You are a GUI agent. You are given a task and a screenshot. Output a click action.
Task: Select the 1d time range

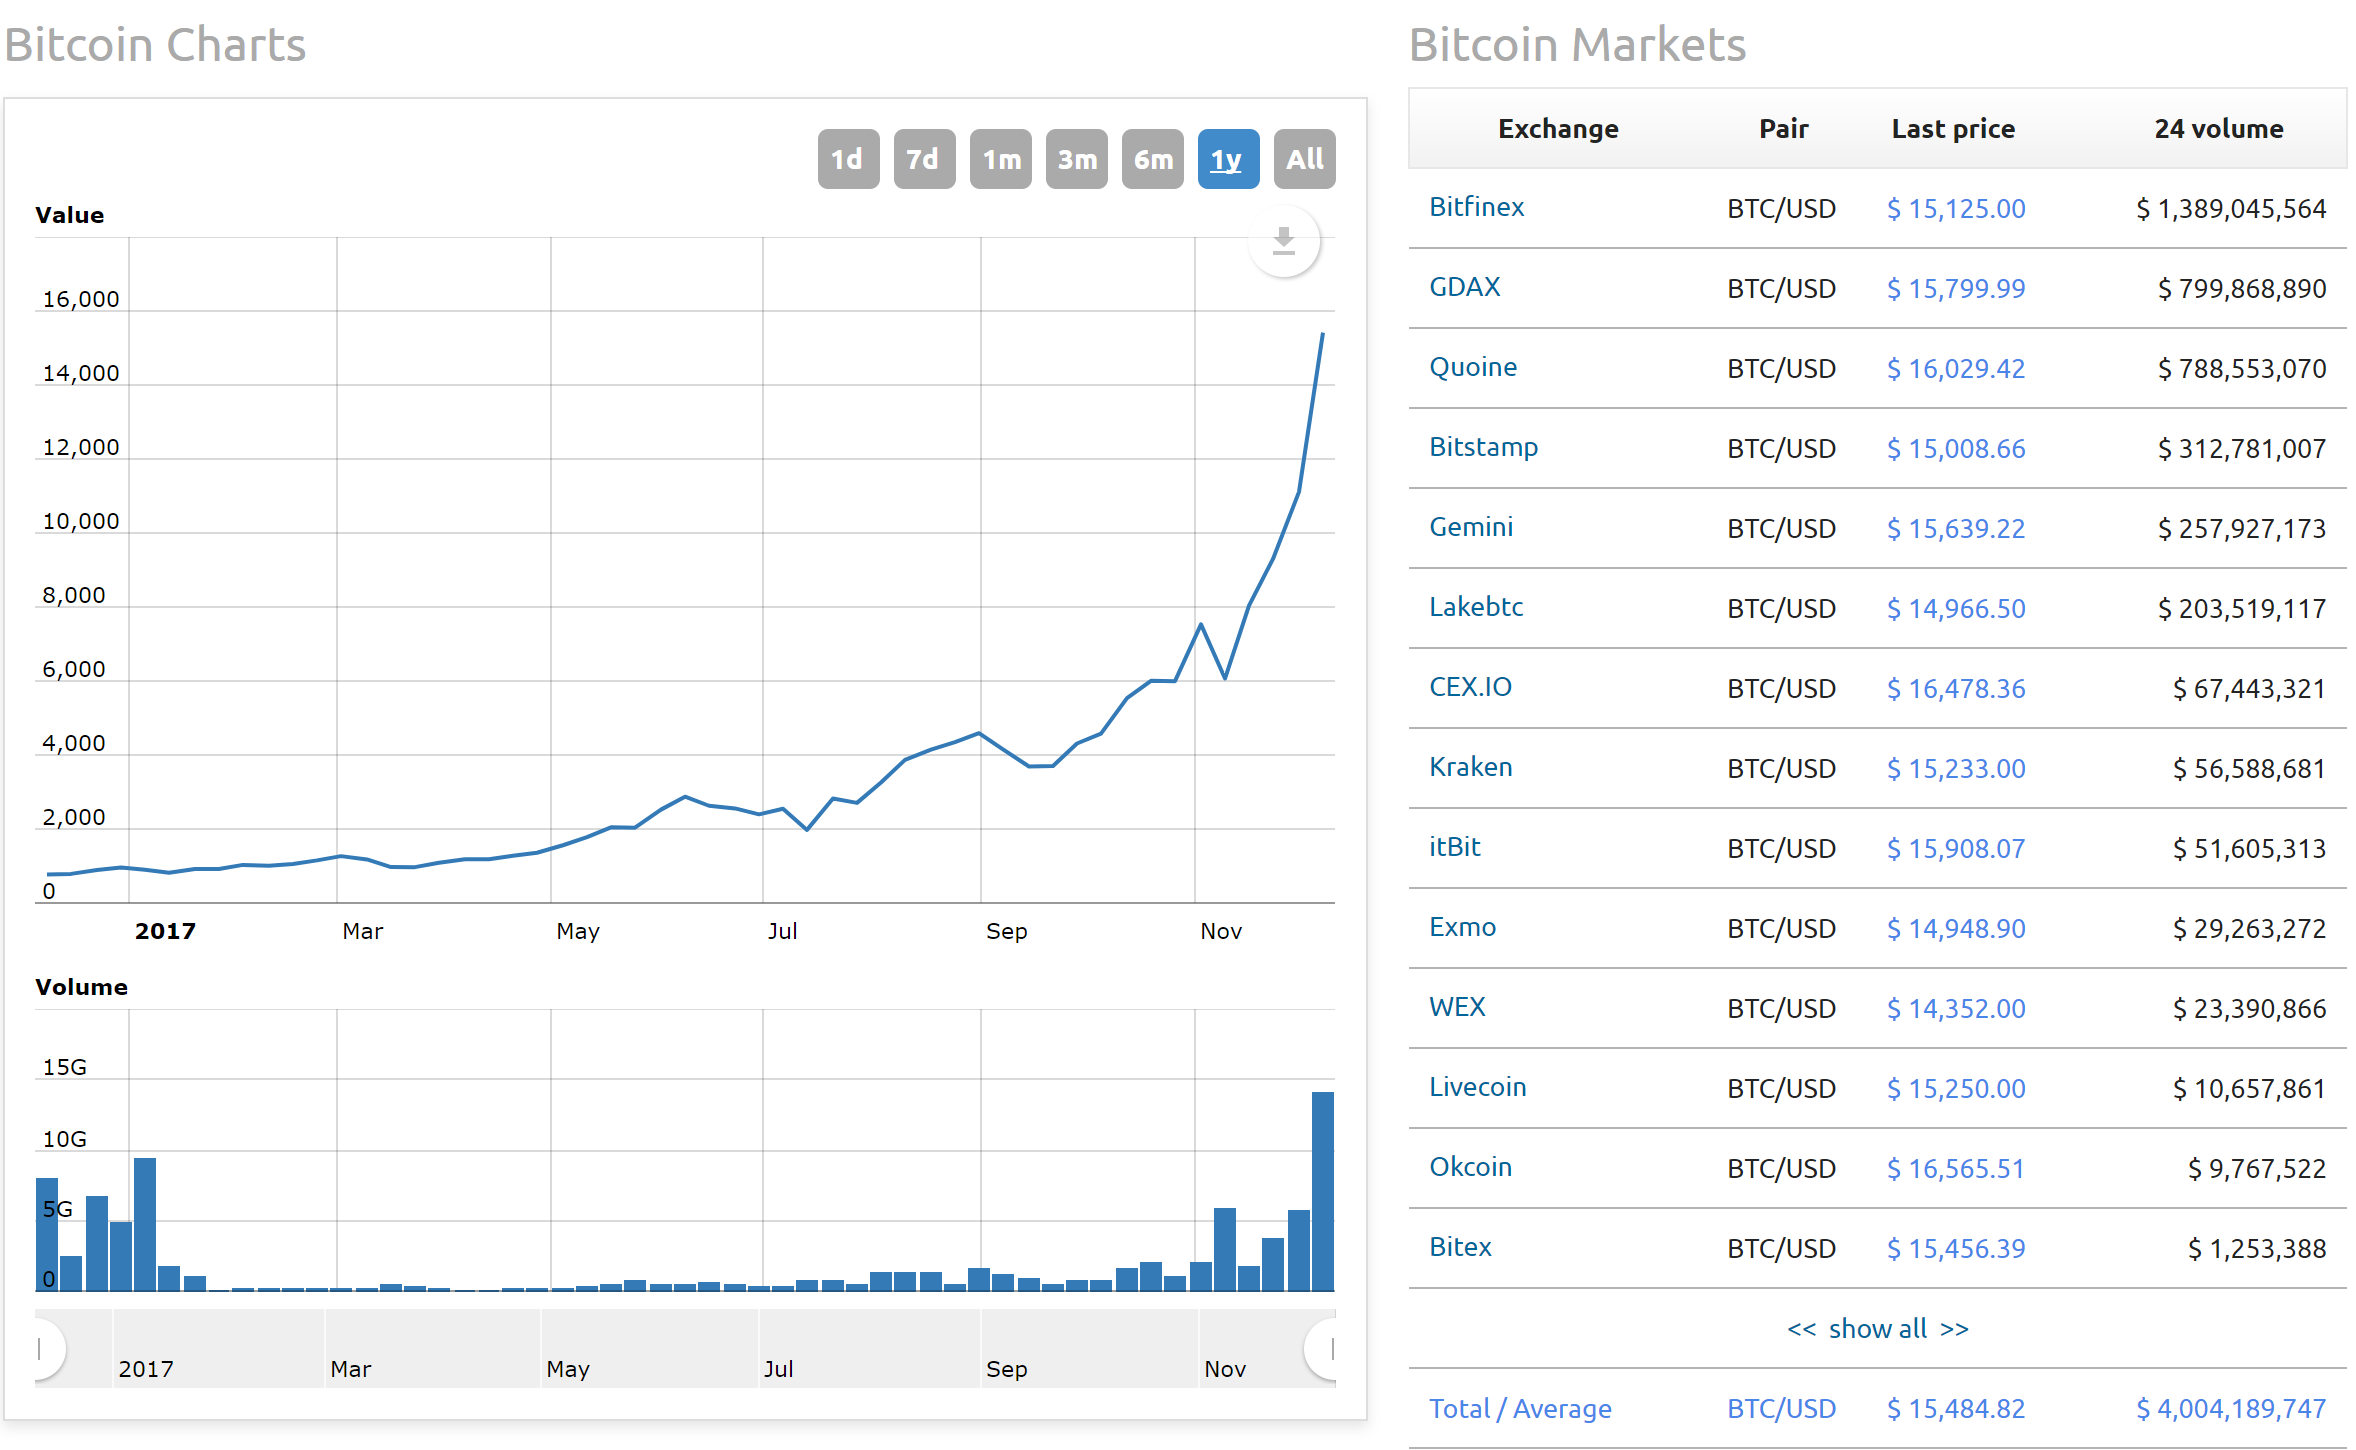(848, 159)
